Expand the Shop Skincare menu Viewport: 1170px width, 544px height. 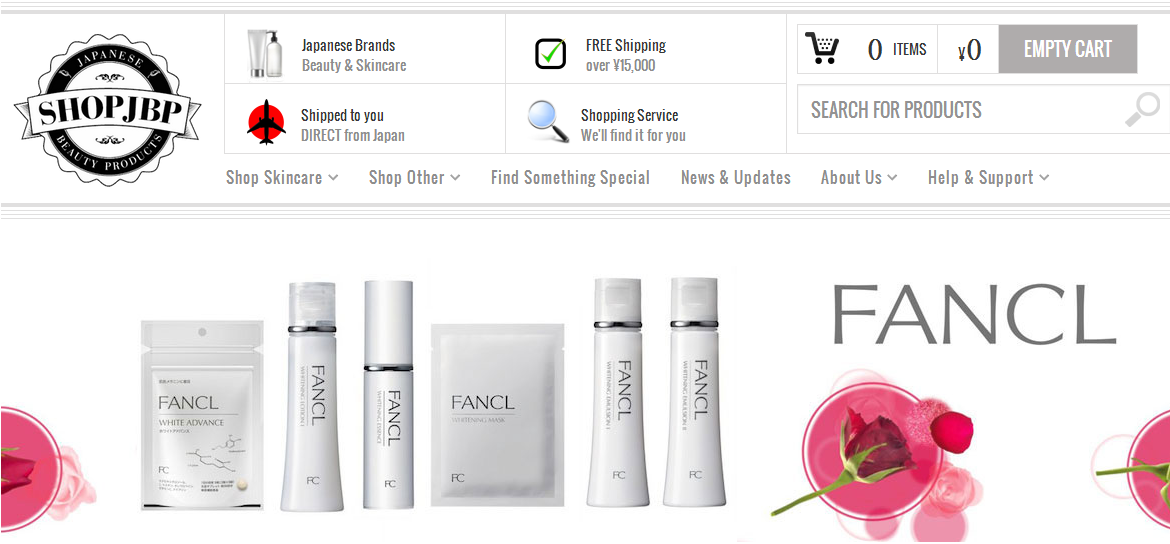pyautogui.click(x=282, y=178)
